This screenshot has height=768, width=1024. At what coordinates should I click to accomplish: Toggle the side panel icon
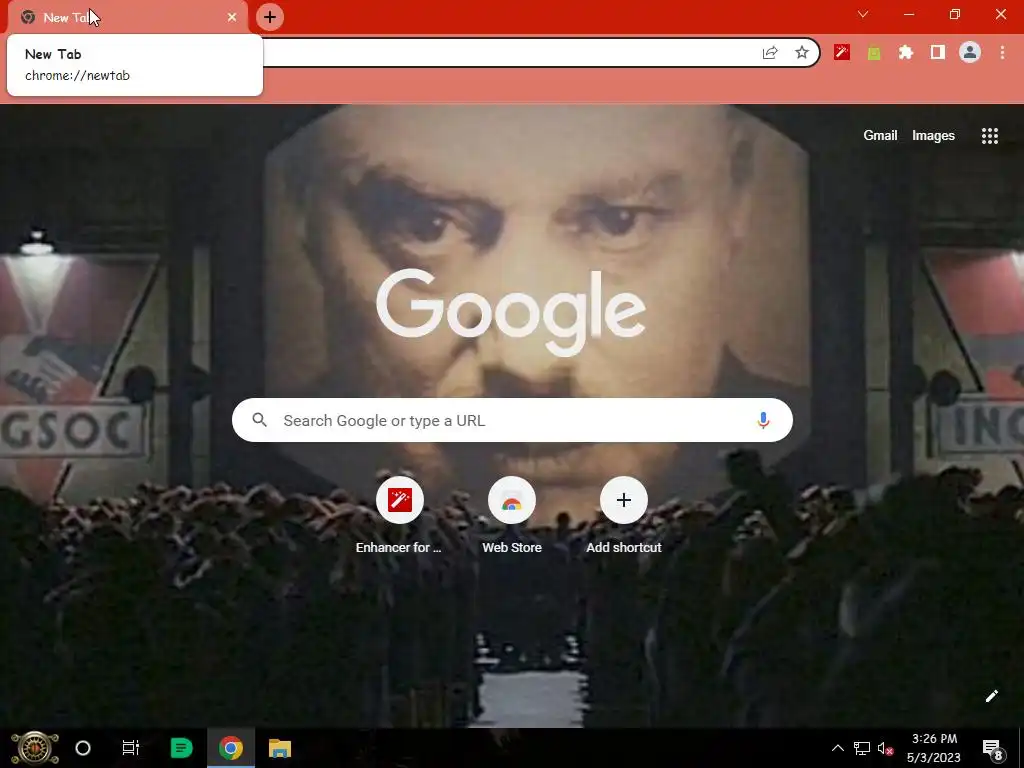[938, 52]
